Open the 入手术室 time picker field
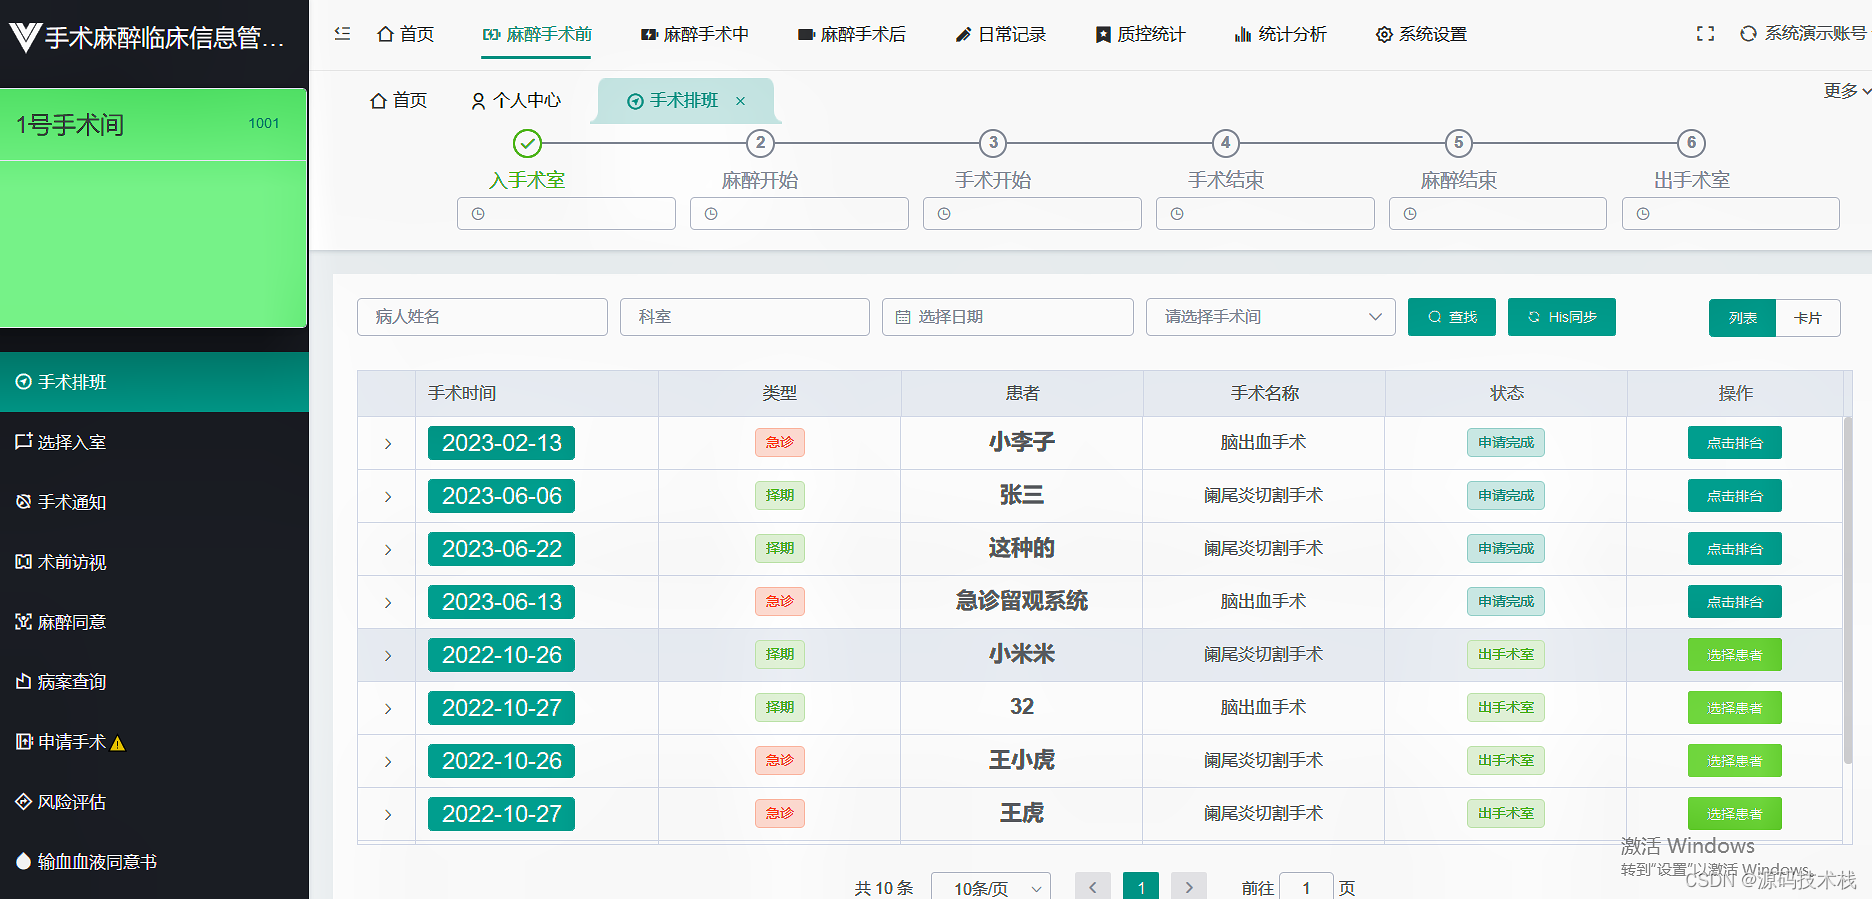1872x899 pixels. point(566,214)
